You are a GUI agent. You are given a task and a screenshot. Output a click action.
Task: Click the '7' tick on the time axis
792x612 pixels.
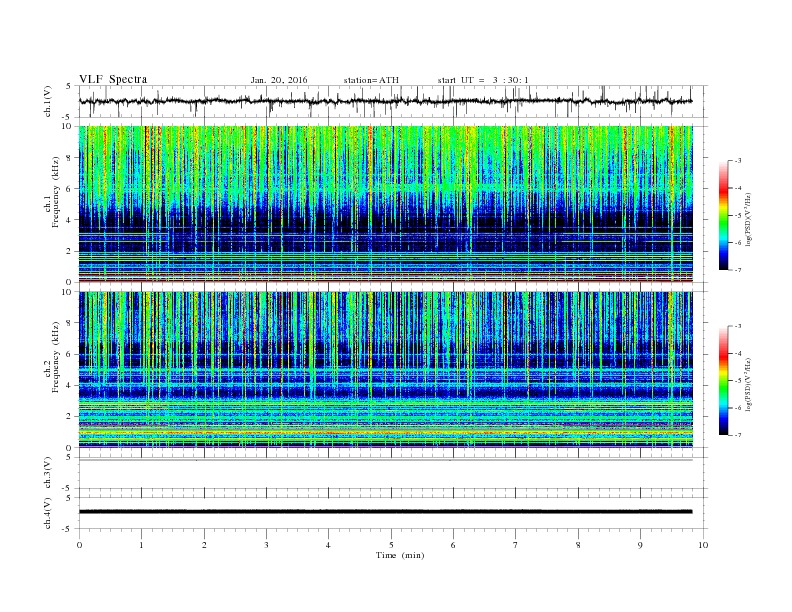(516, 545)
